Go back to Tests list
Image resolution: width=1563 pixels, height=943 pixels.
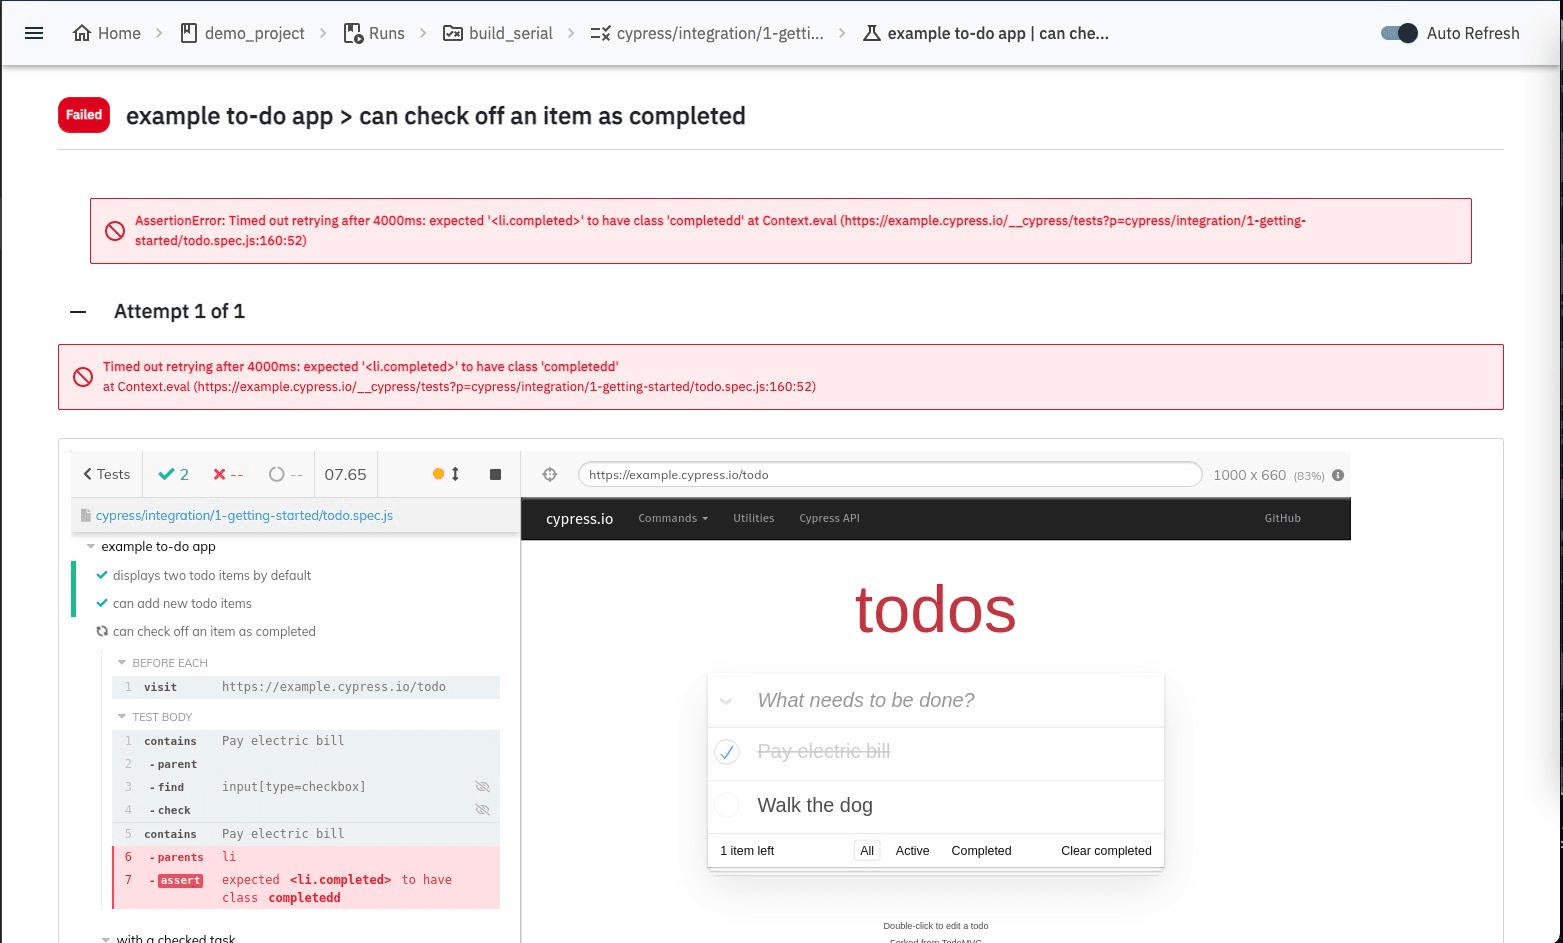(107, 474)
